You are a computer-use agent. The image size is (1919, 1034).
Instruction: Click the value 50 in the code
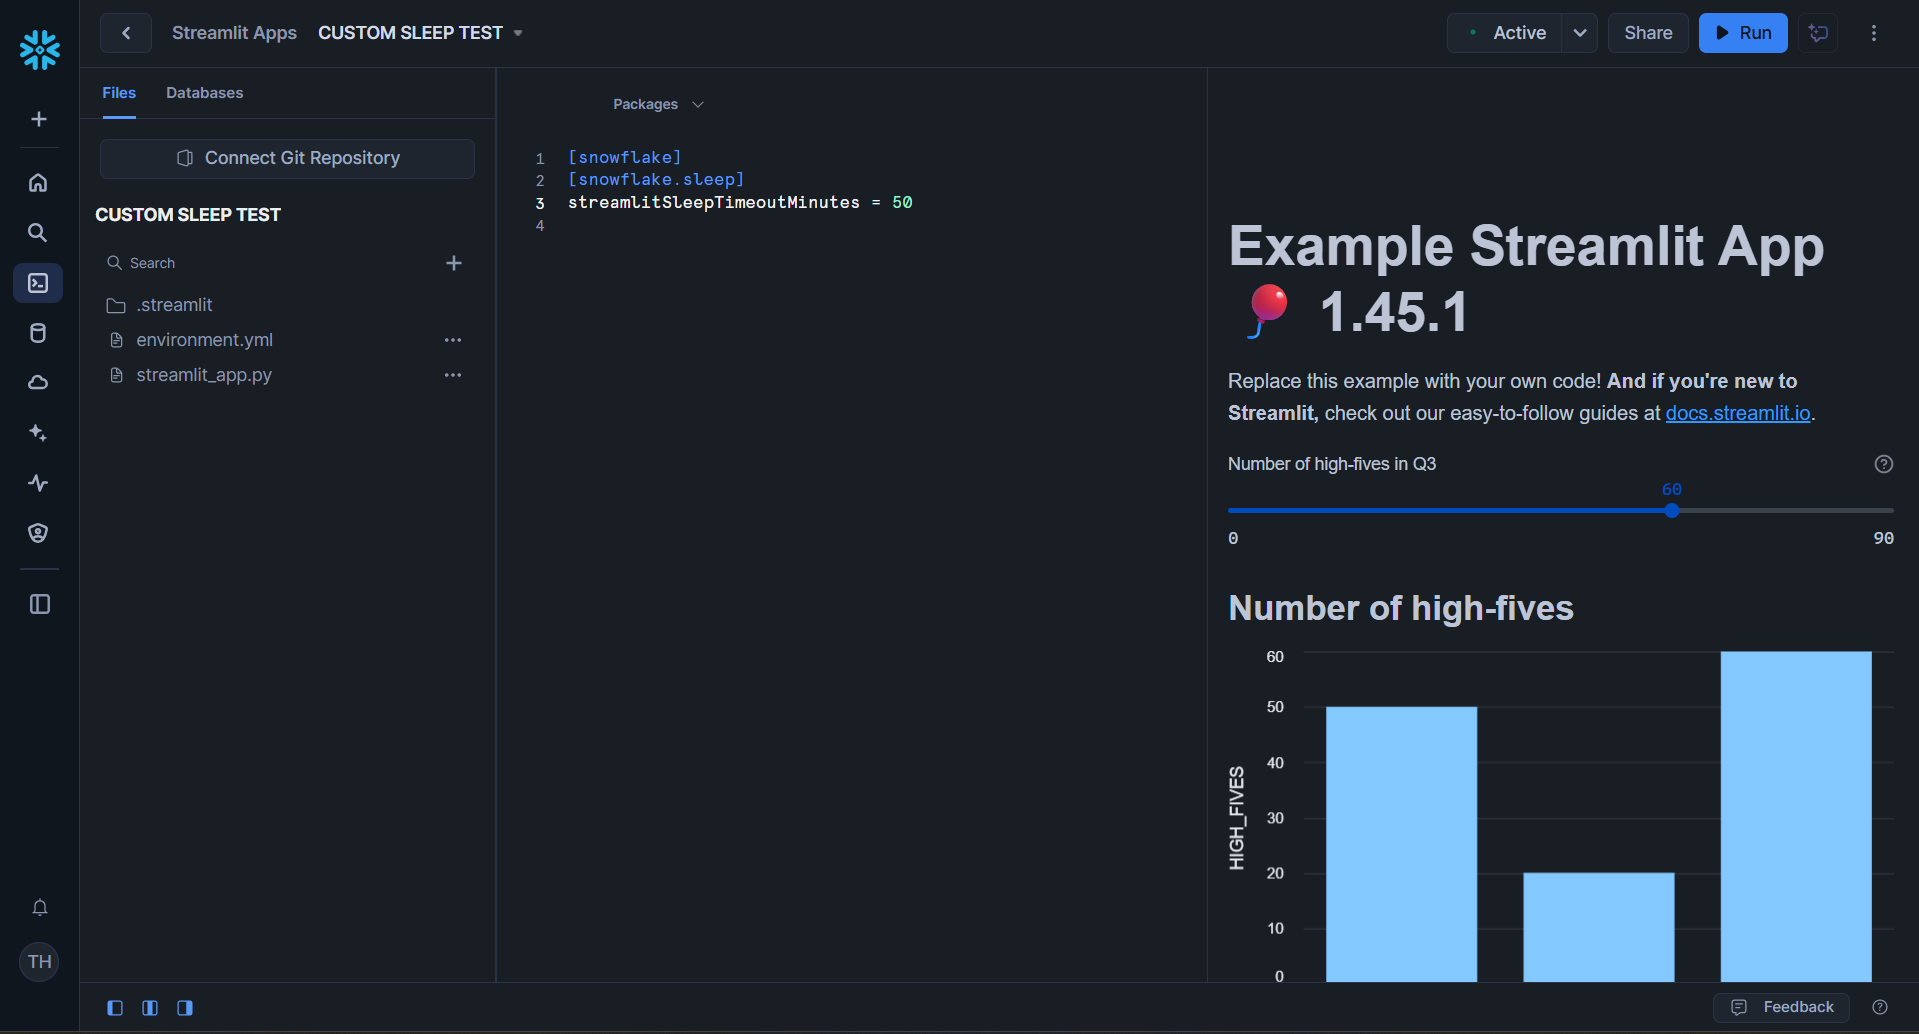tap(902, 203)
